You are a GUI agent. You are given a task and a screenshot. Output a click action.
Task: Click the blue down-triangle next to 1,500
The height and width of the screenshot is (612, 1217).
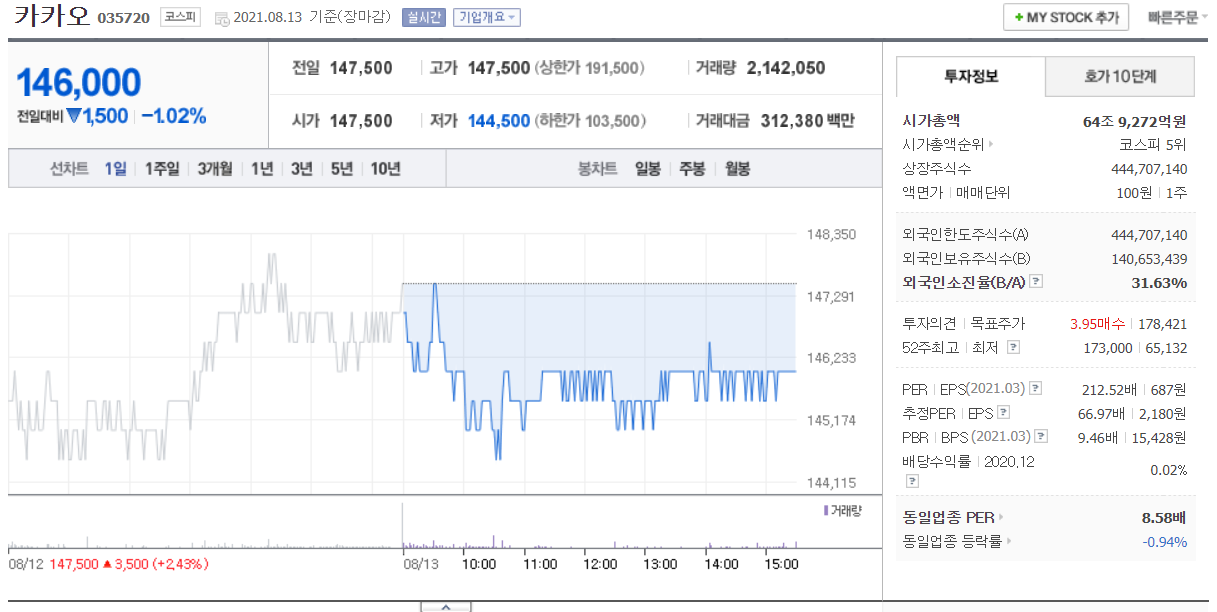click(x=73, y=116)
